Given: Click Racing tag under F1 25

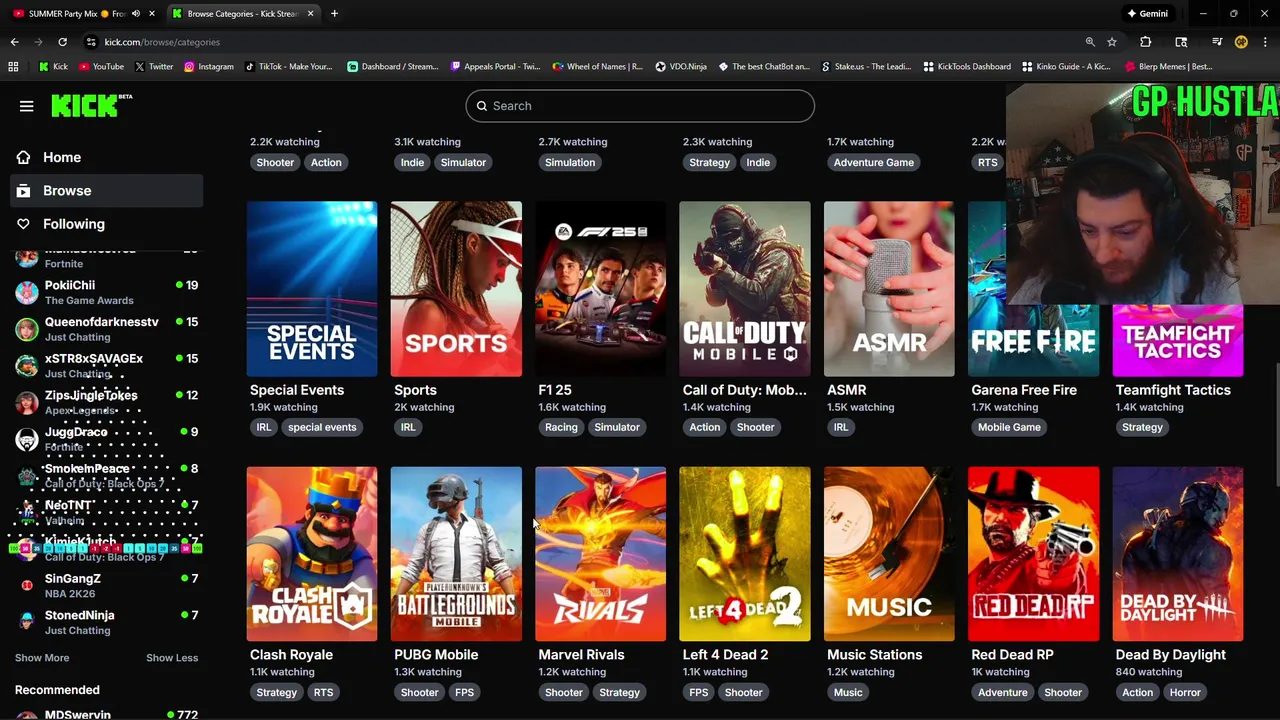Looking at the screenshot, I should click(x=561, y=427).
